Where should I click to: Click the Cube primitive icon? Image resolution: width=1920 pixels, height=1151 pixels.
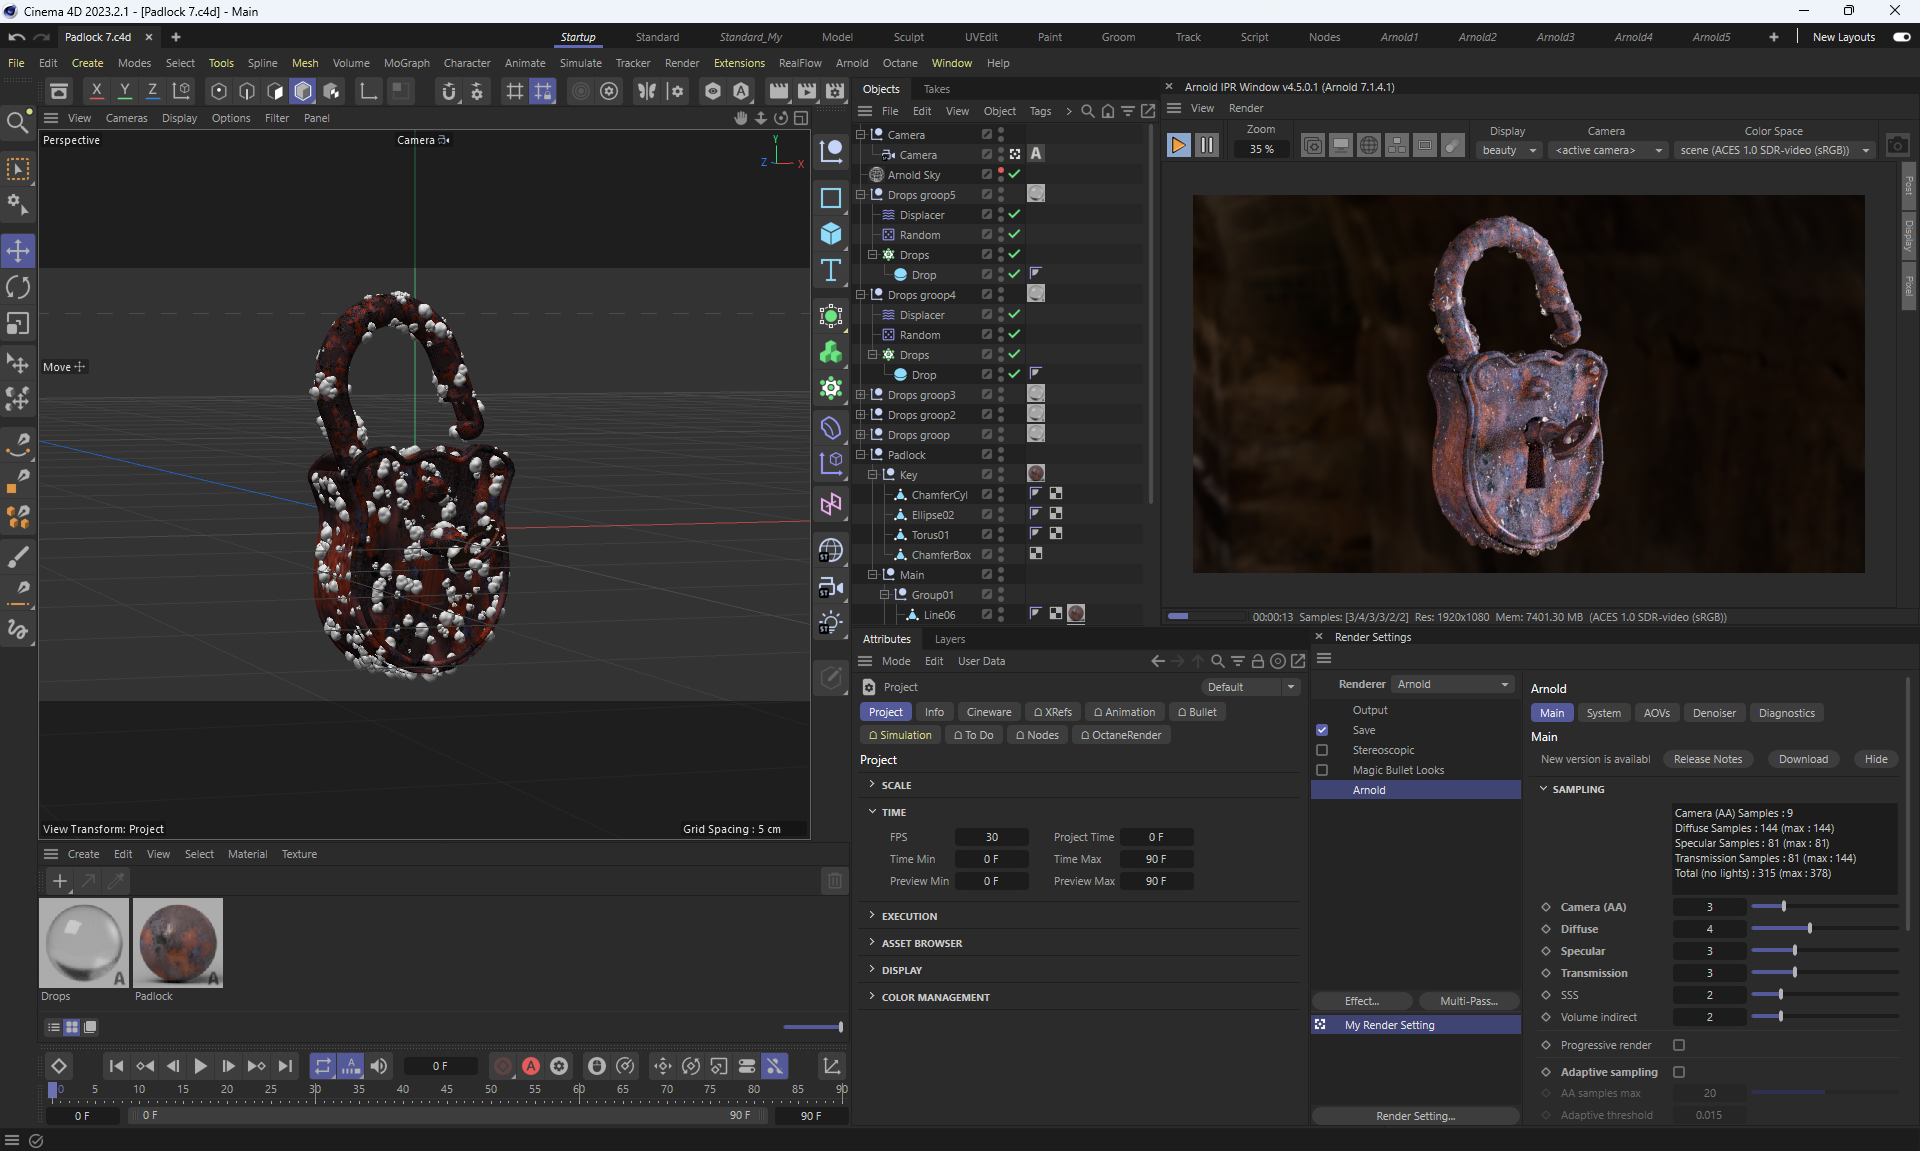coord(830,233)
